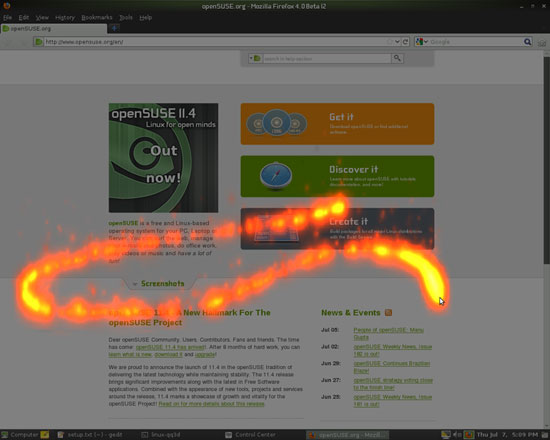Viewport: 550px width, 440px height.
Task: Click the blueprint icon in Create it
Action: [277, 229]
